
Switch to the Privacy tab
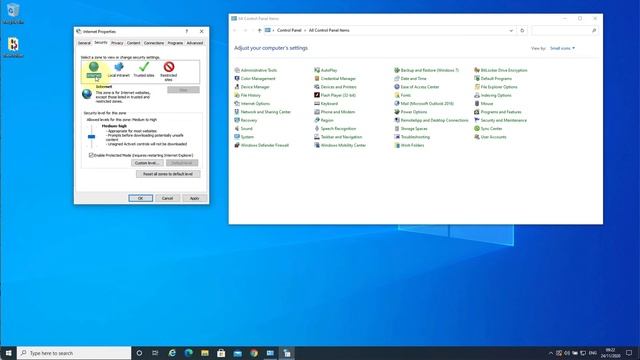[117, 43]
